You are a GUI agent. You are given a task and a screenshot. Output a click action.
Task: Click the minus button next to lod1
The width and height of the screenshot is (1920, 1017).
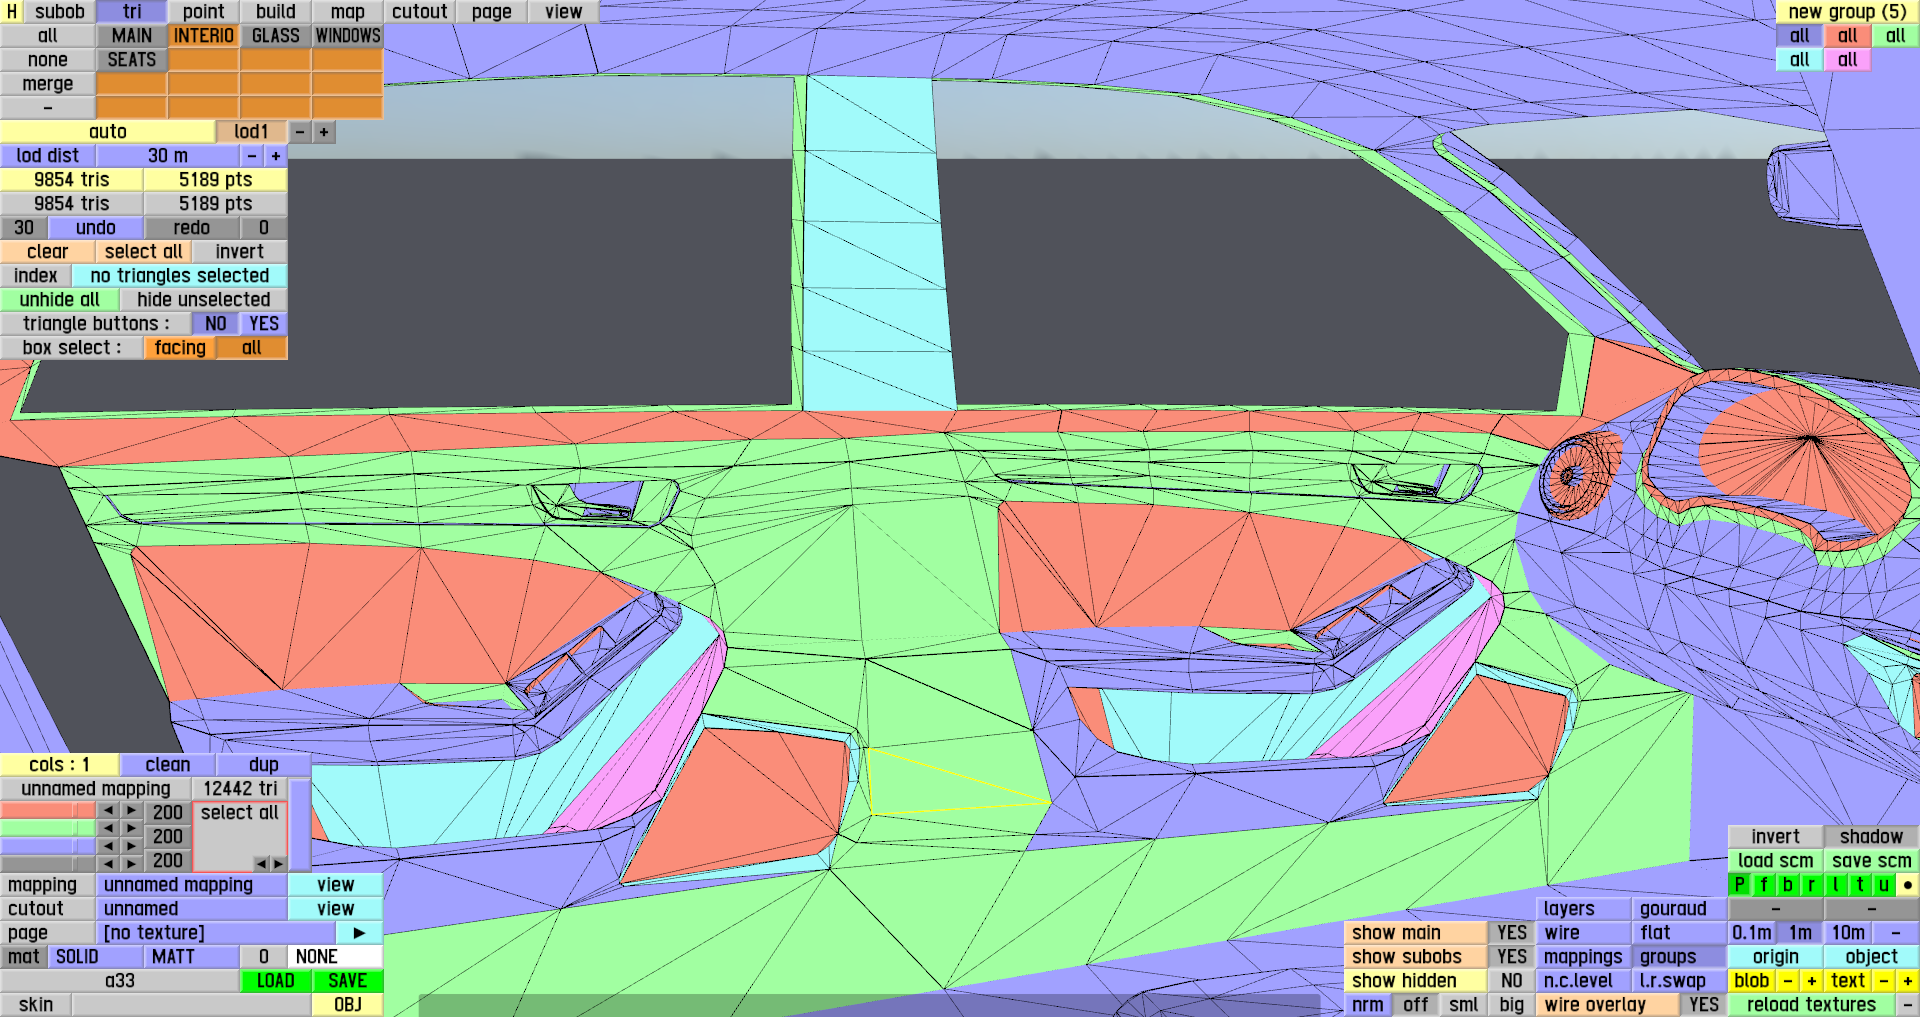(x=300, y=132)
